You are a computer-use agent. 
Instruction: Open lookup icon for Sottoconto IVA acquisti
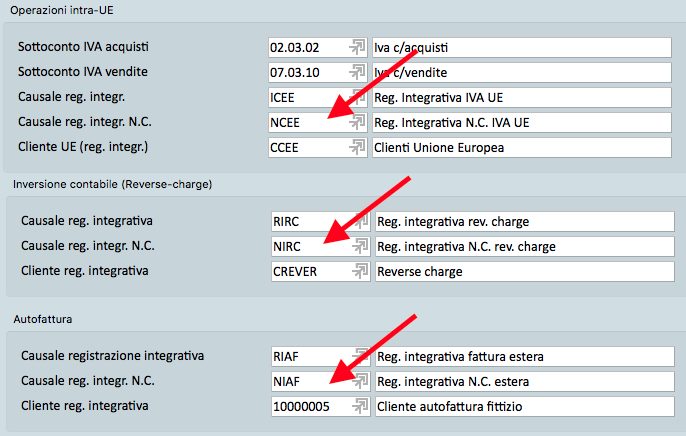point(357,48)
